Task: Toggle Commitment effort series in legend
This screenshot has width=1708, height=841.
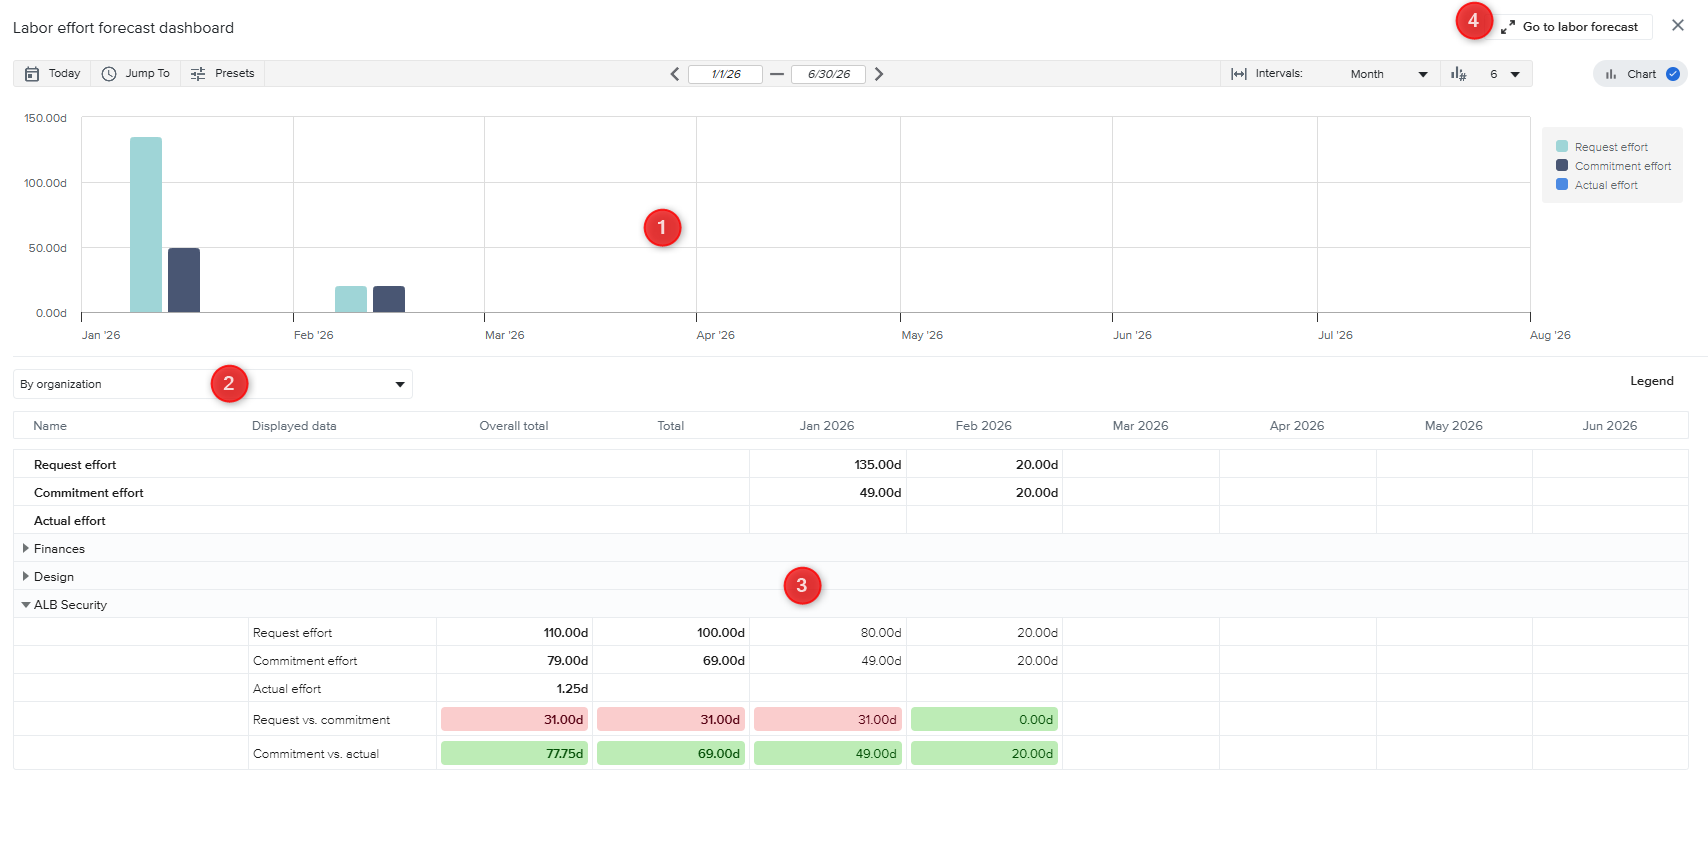Action: tap(1622, 166)
